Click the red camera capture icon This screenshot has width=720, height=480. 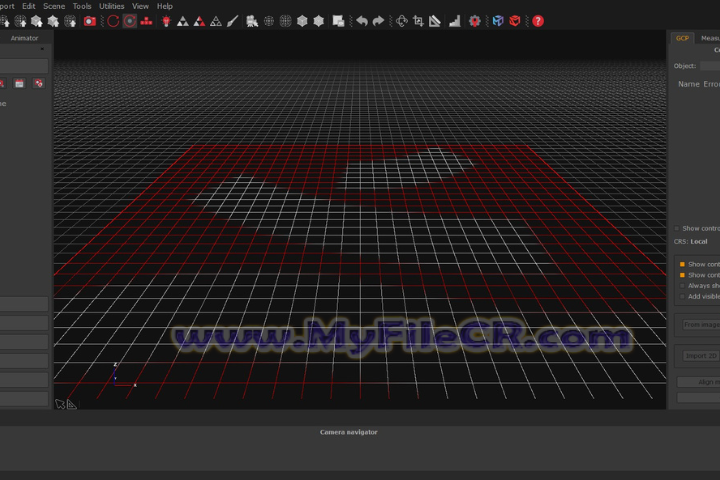coord(90,21)
